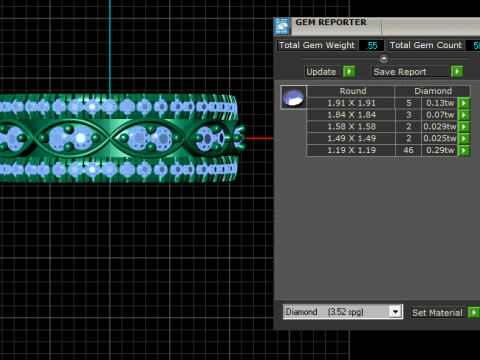The height and width of the screenshot is (360, 480).
Task: Click the gem count 5 cell
Action: (408, 103)
